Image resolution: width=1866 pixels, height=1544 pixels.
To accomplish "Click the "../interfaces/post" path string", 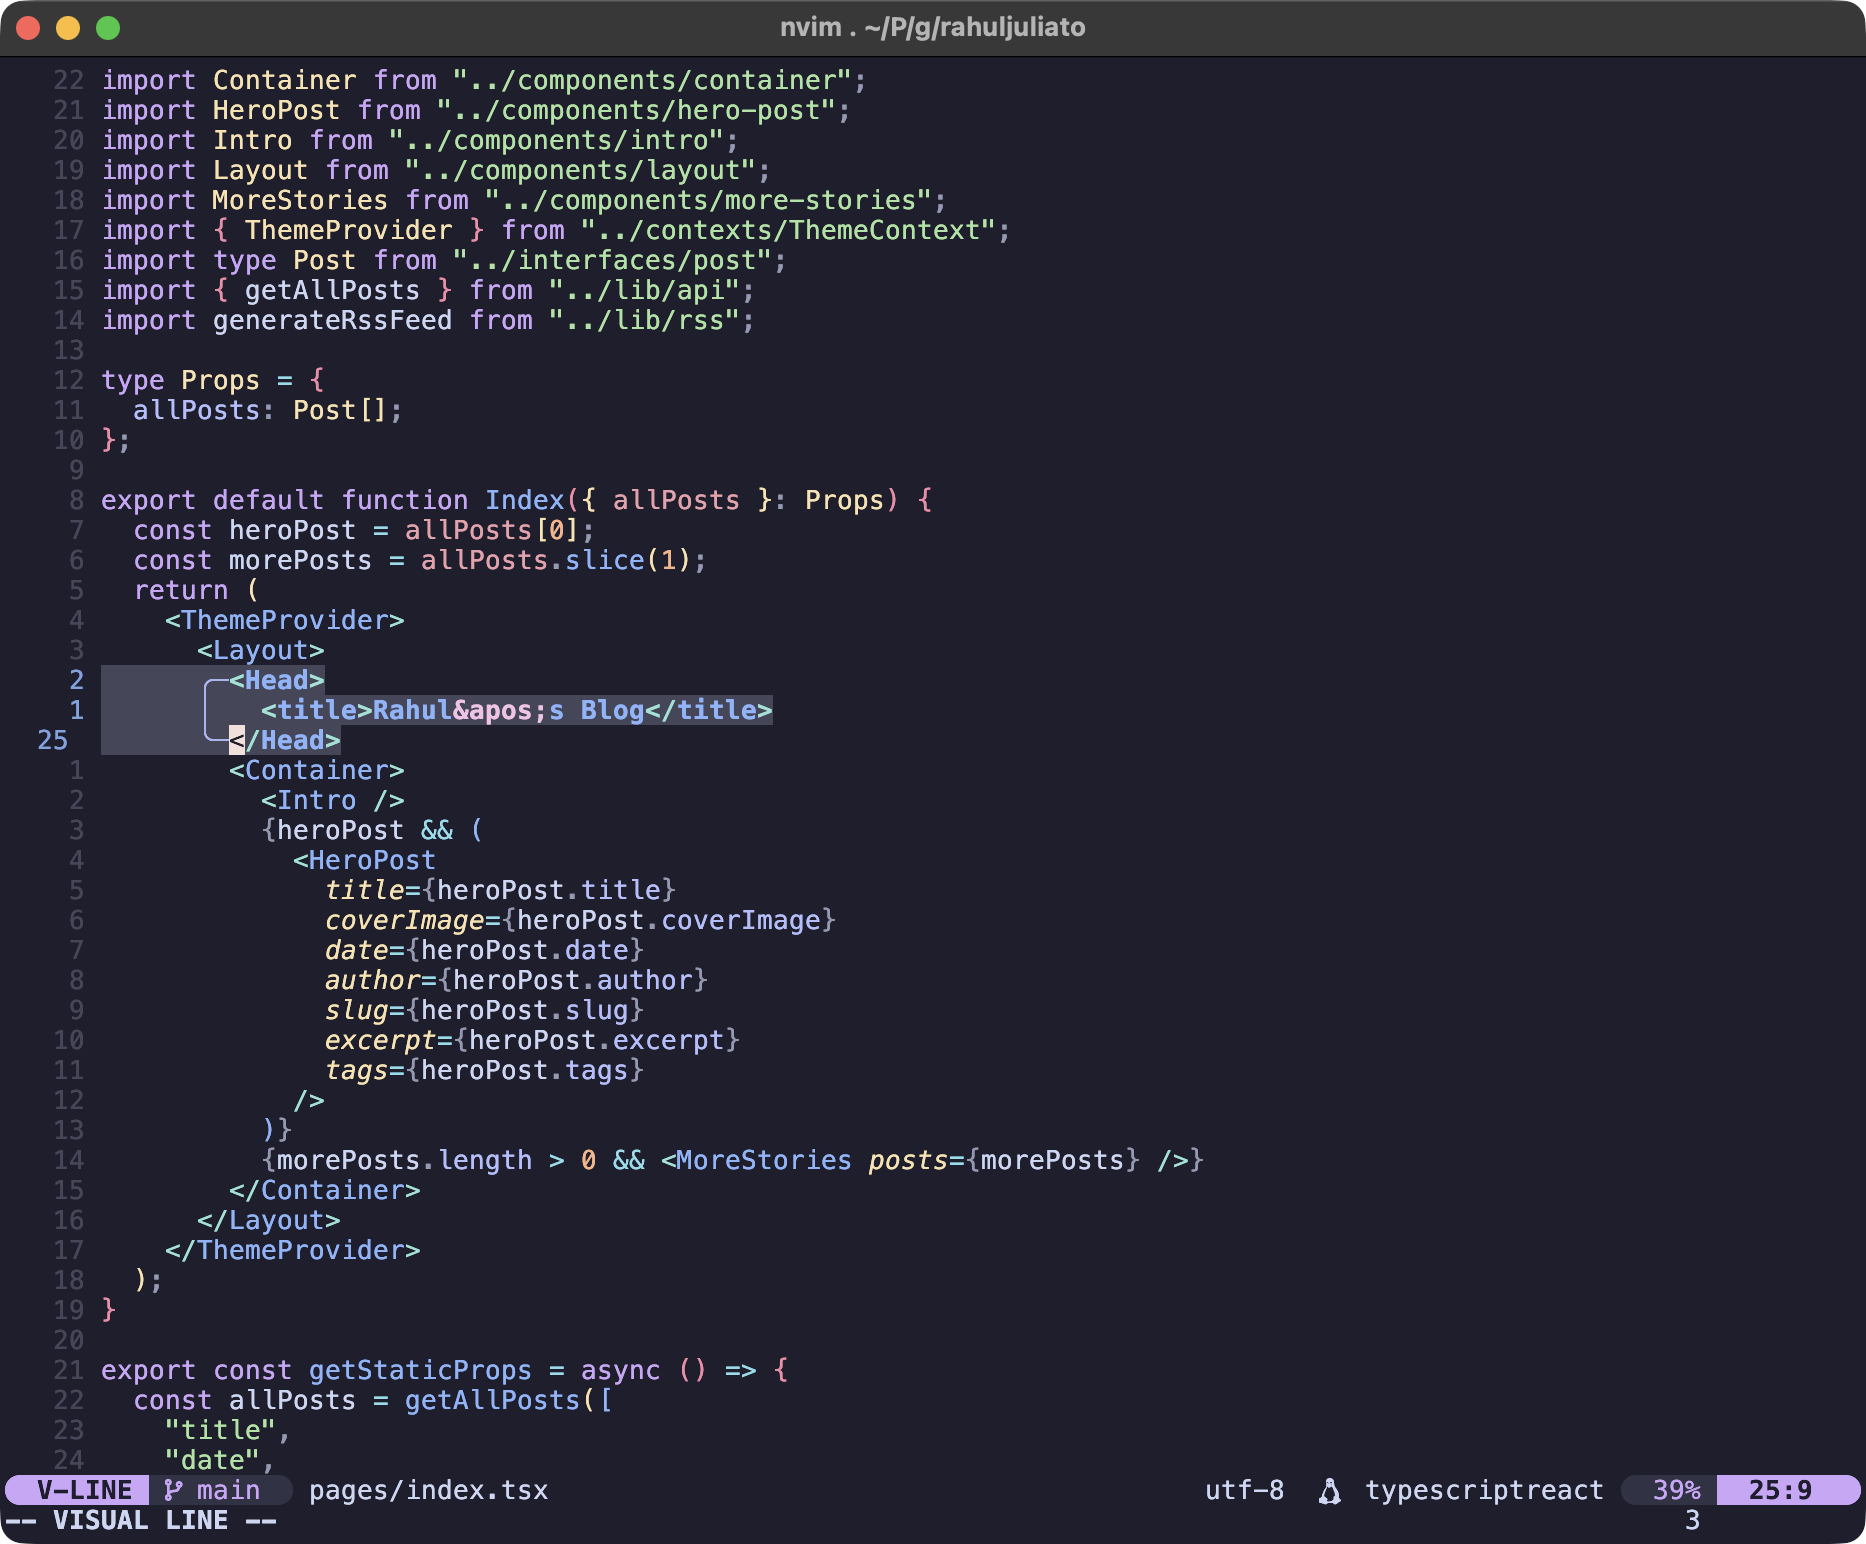I will pyautogui.click(x=612, y=260).
